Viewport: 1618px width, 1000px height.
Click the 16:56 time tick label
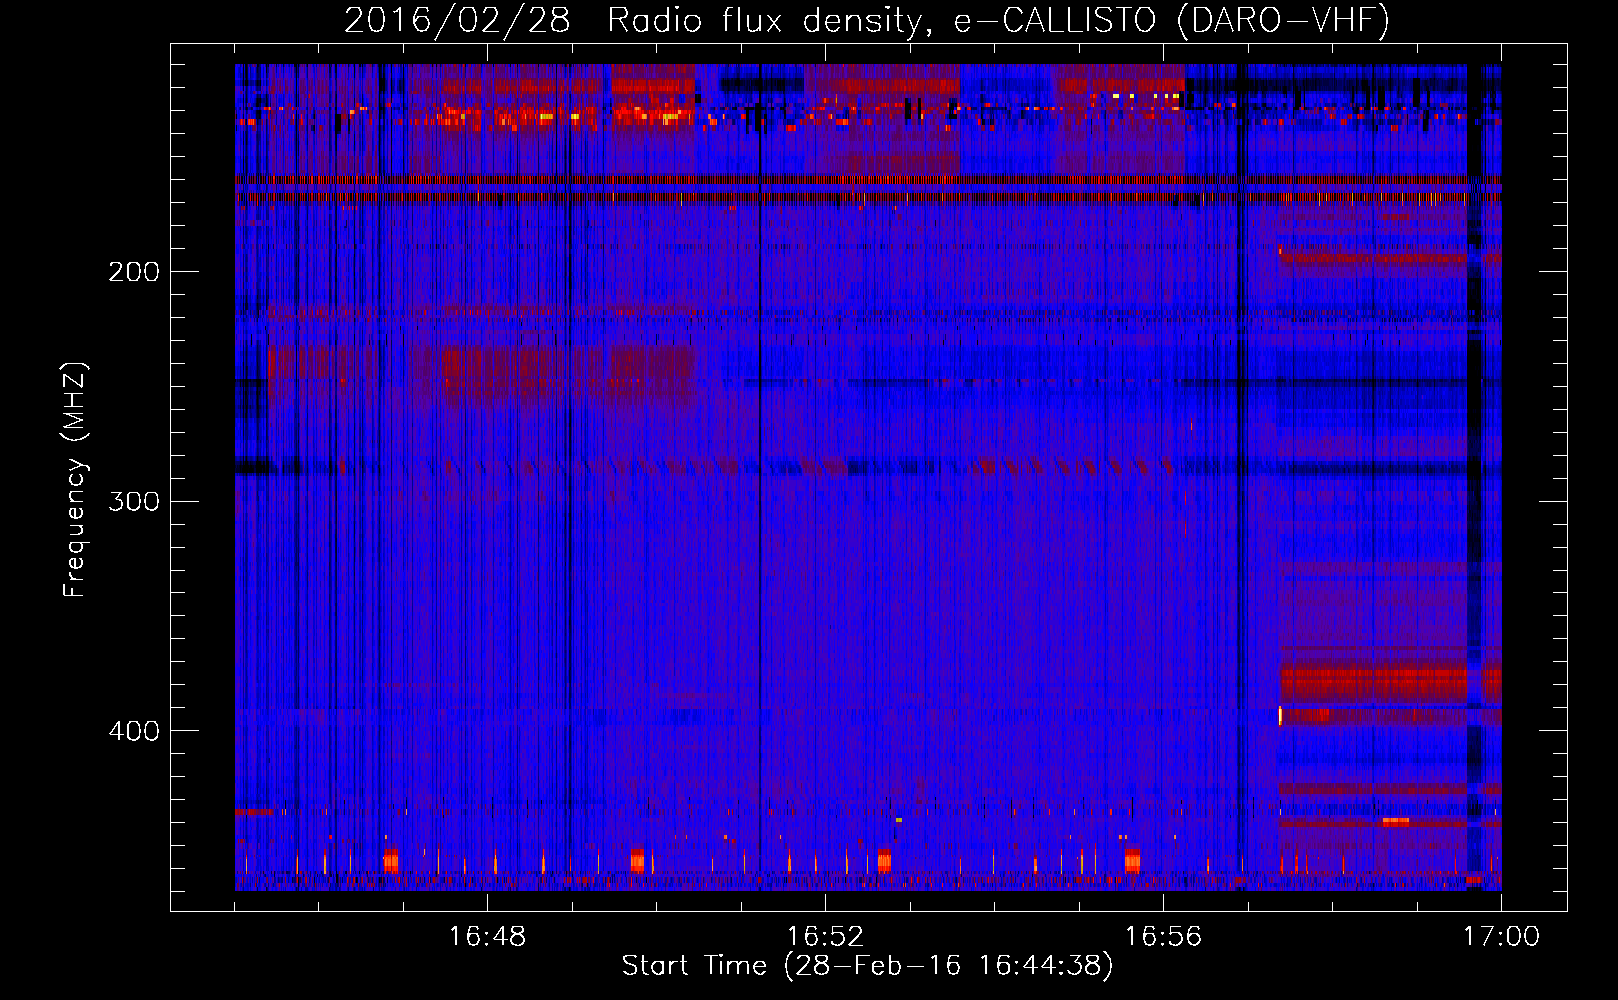pos(1163,937)
